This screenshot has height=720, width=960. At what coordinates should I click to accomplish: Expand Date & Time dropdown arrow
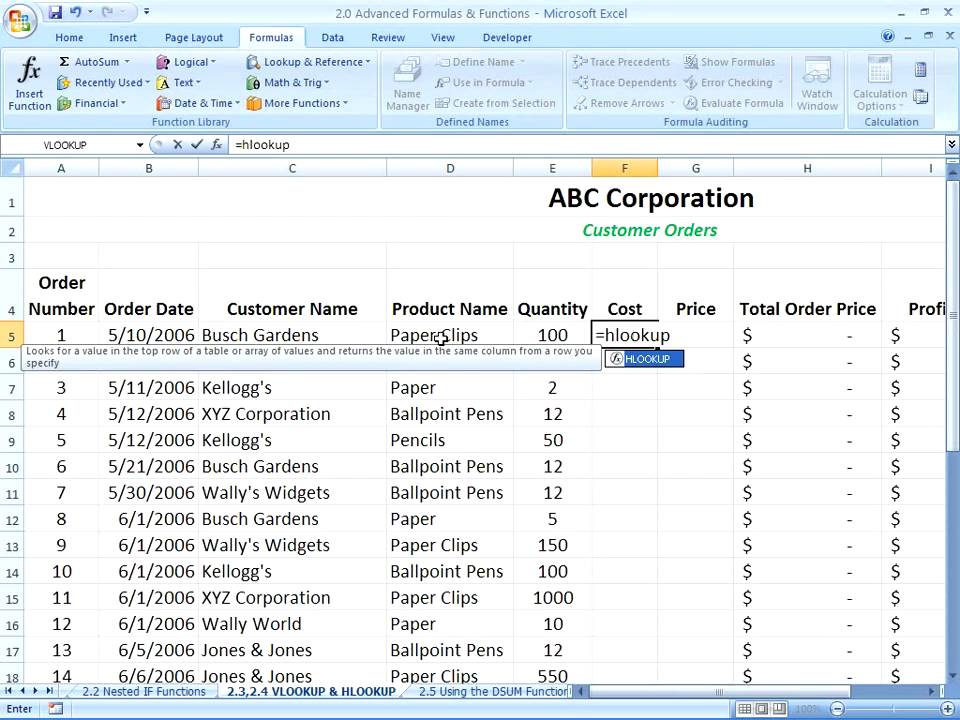[x=238, y=103]
